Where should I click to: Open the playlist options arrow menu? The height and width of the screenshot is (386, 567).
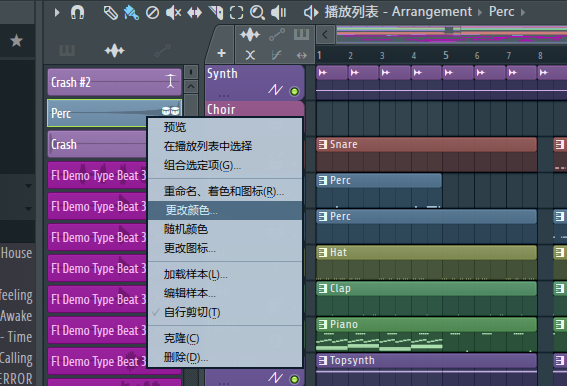[x=57, y=13]
